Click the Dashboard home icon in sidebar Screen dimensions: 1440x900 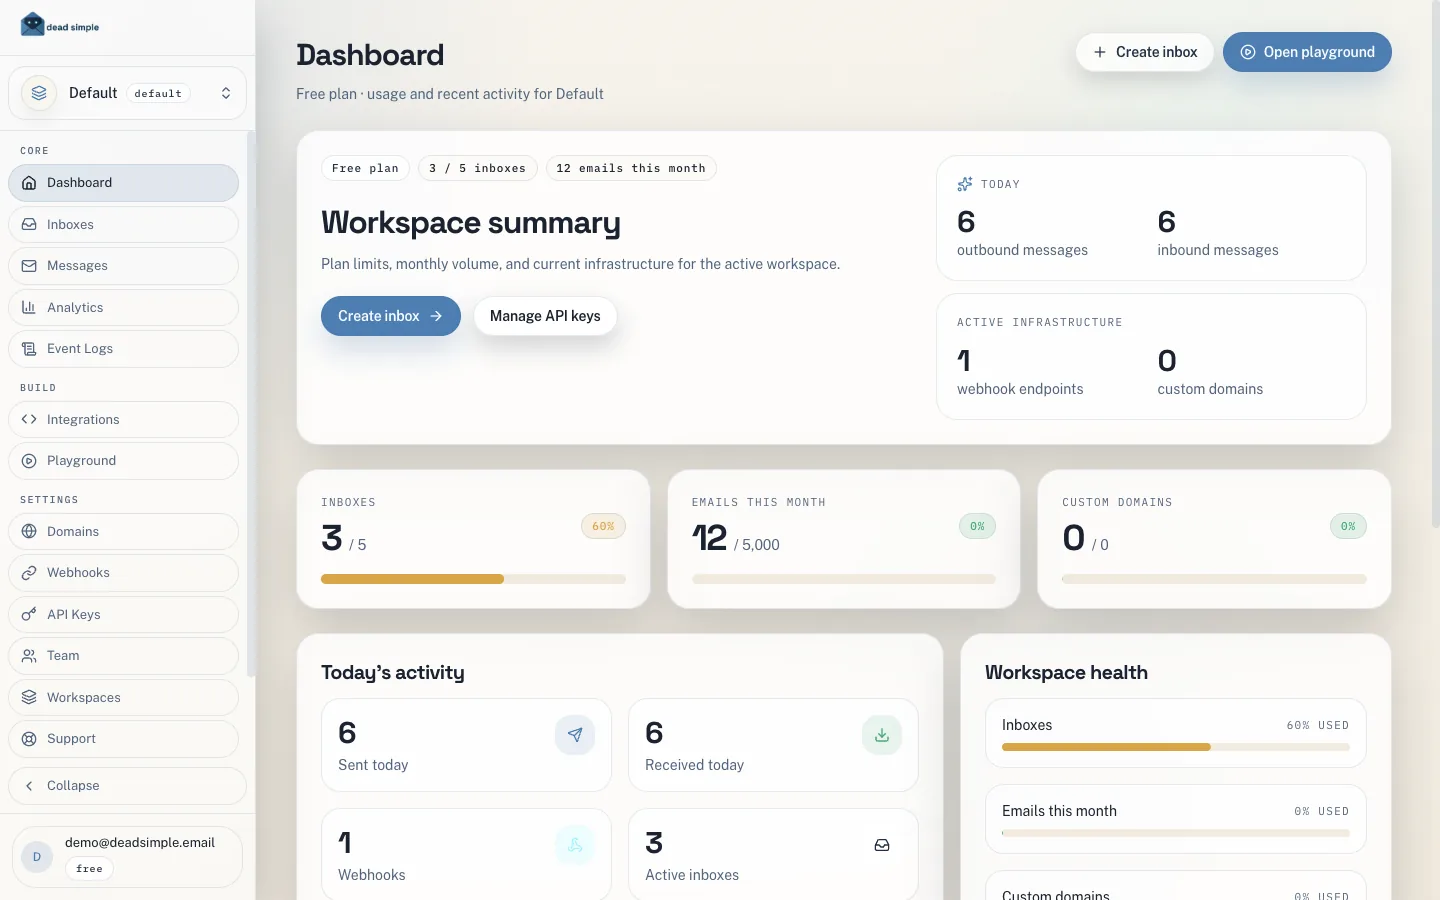pyautogui.click(x=29, y=183)
